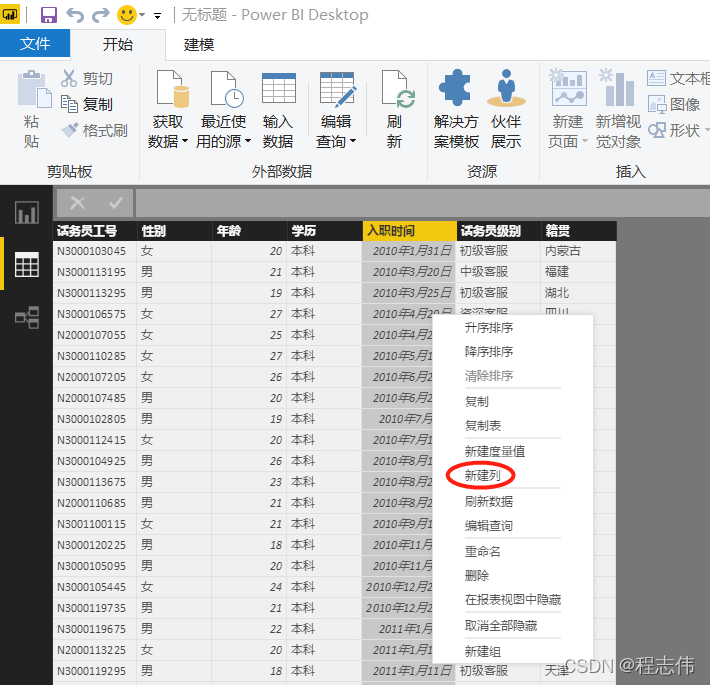
Task: Choose 新建列 from context menu
Action: pos(483,475)
